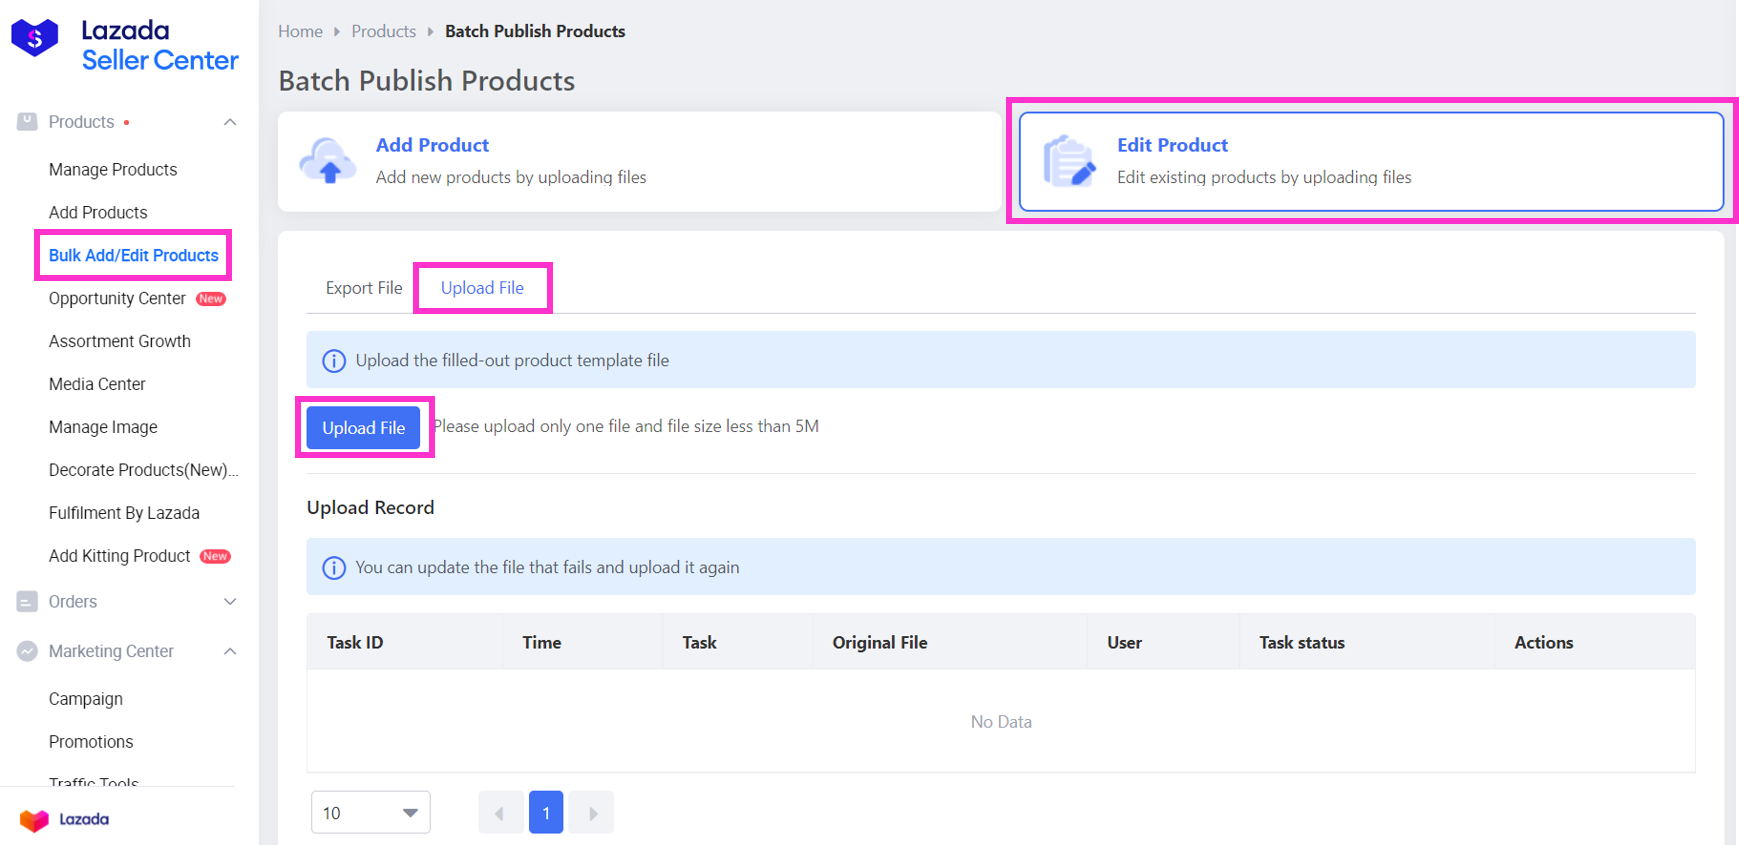The image size is (1739, 845).
Task: Select page 1 in pagination
Action: pyautogui.click(x=546, y=813)
